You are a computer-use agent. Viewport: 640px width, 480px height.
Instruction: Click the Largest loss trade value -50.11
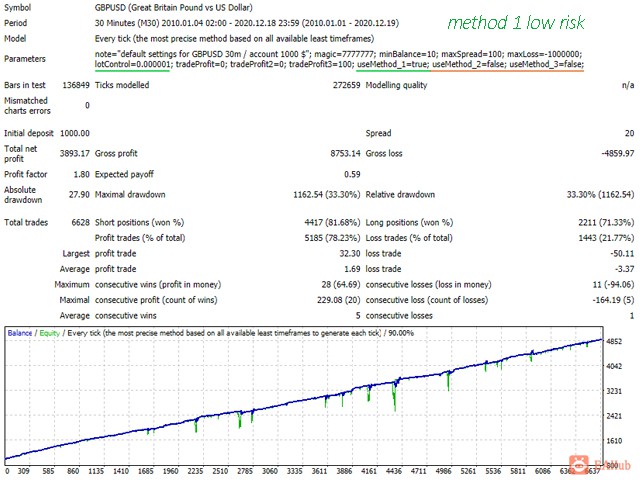click(622, 254)
